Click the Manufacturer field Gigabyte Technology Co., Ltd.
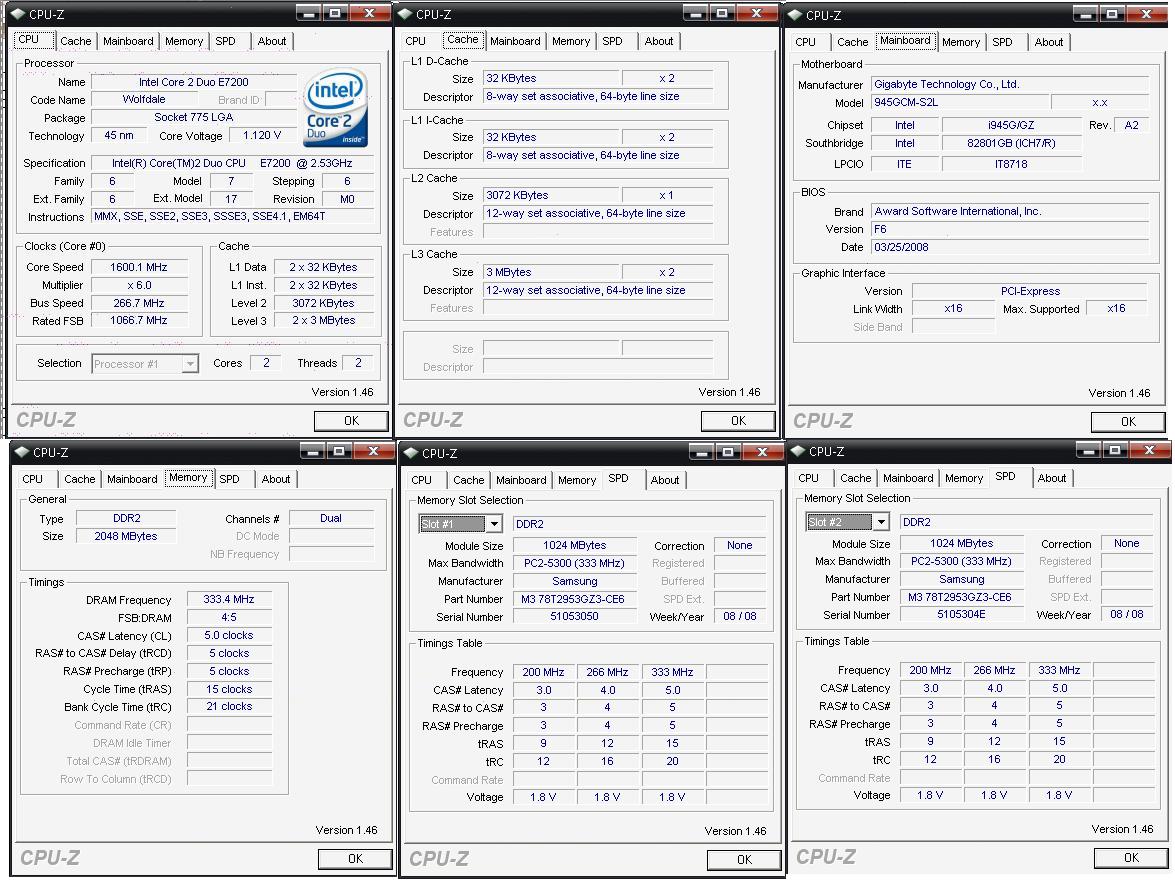Screen dimensions: 1175x881 (1010, 85)
